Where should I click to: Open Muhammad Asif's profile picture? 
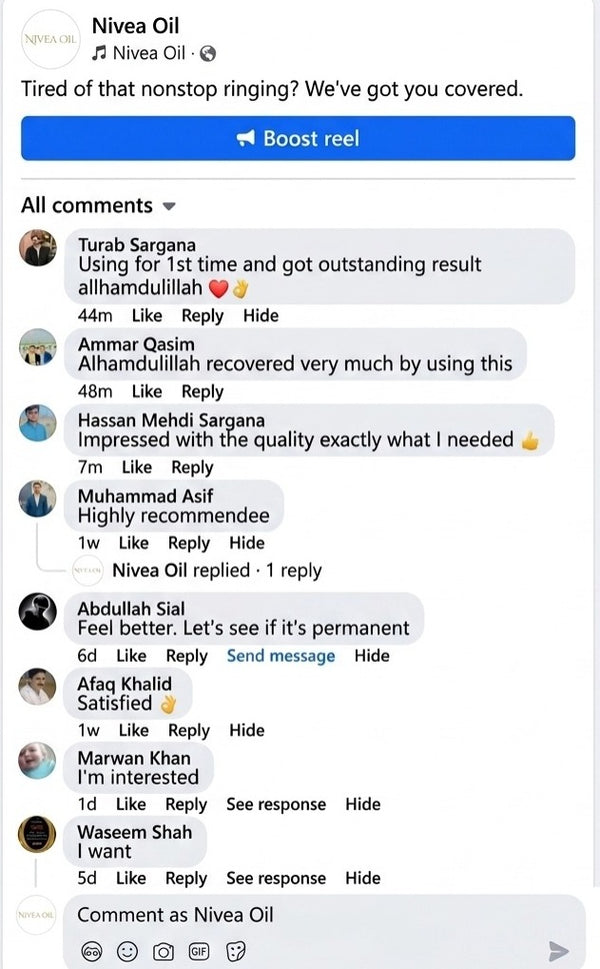pyautogui.click(x=38, y=499)
